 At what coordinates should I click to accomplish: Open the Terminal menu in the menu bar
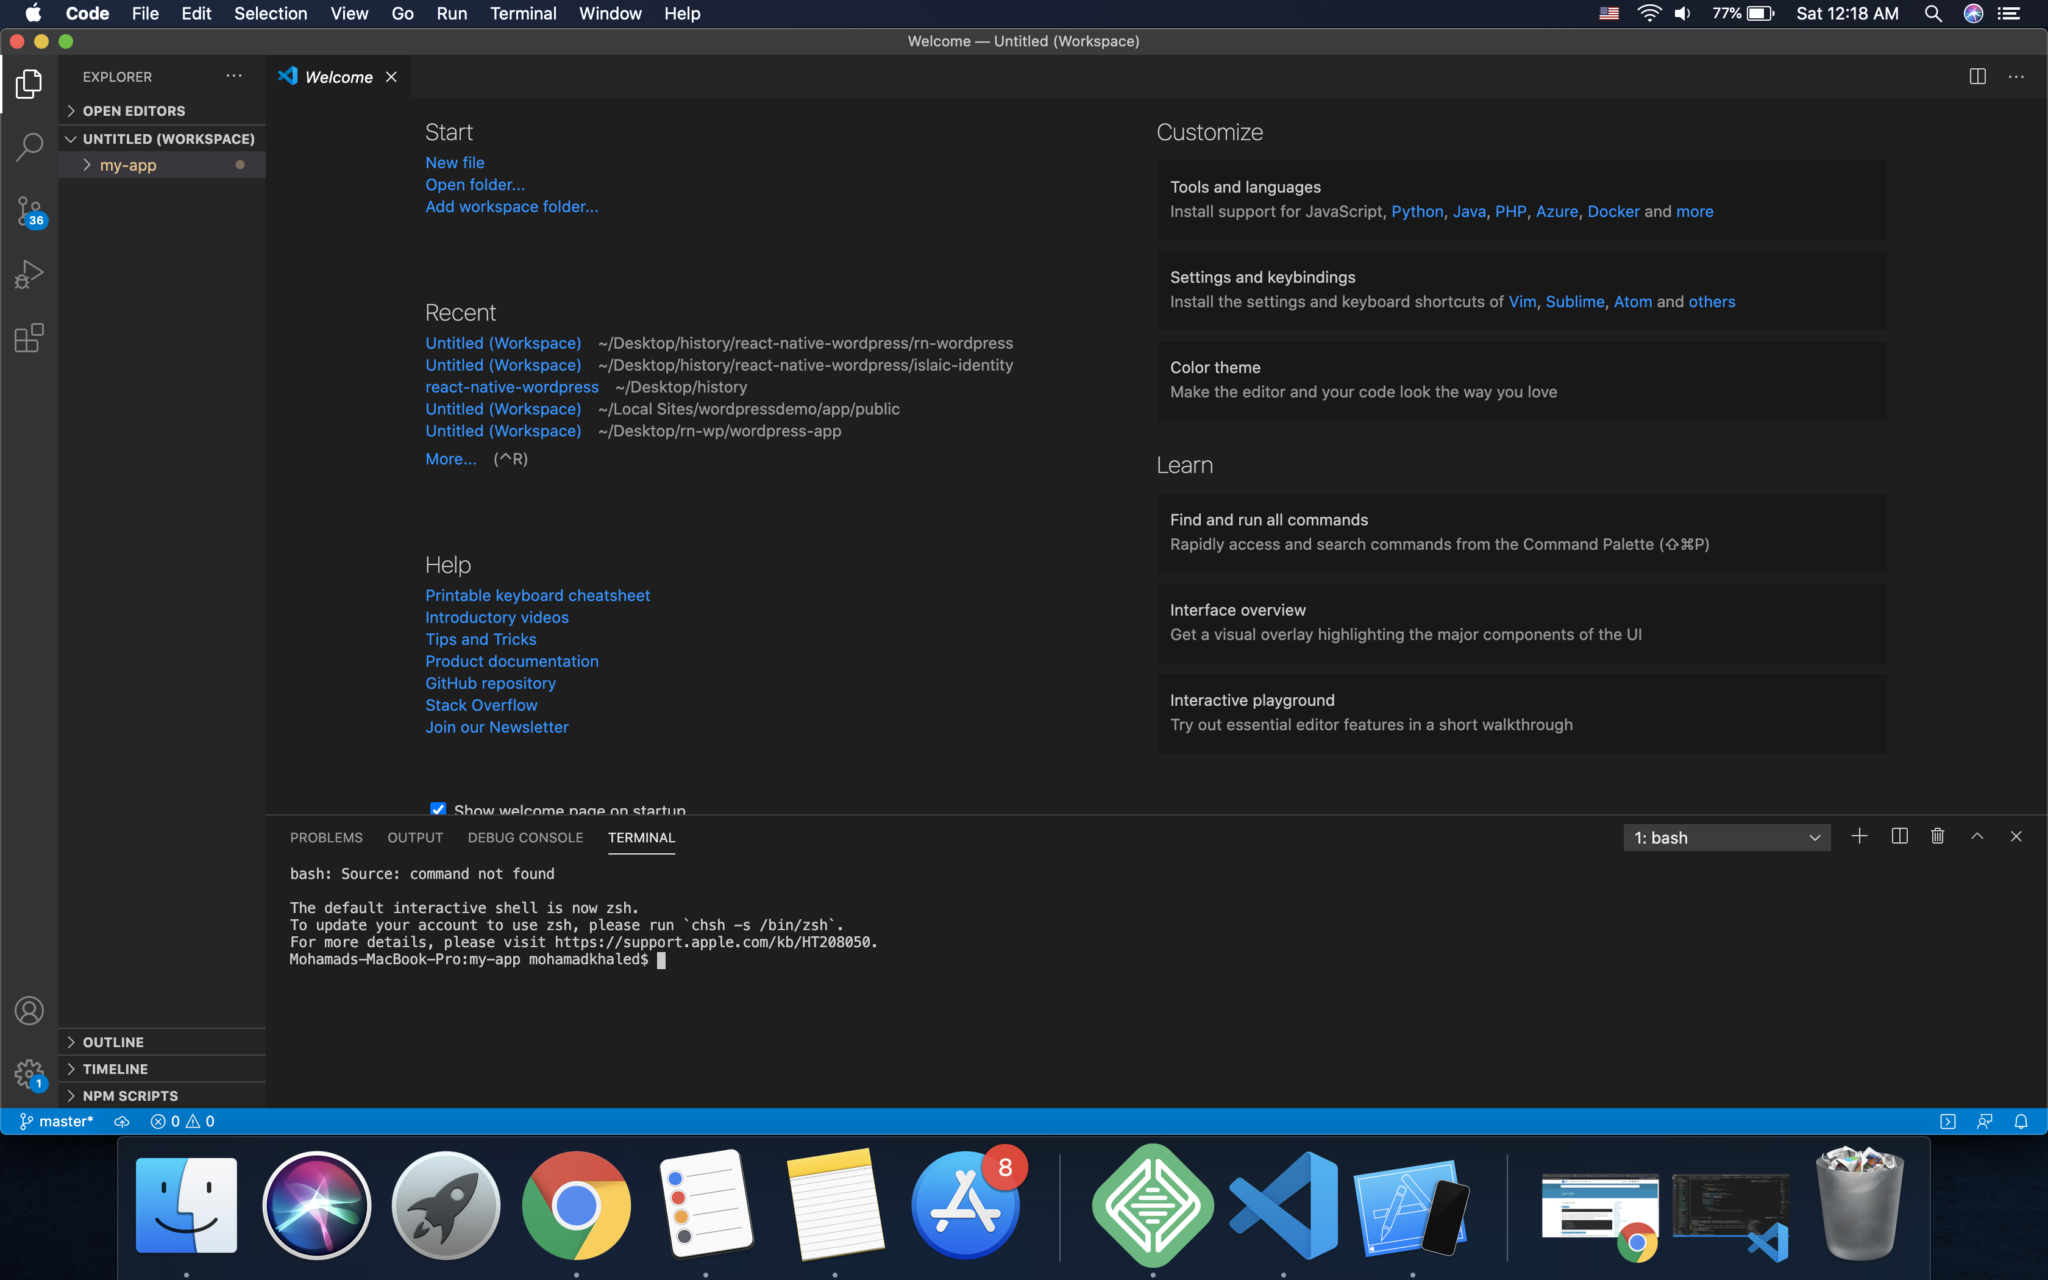[x=523, y=13]
